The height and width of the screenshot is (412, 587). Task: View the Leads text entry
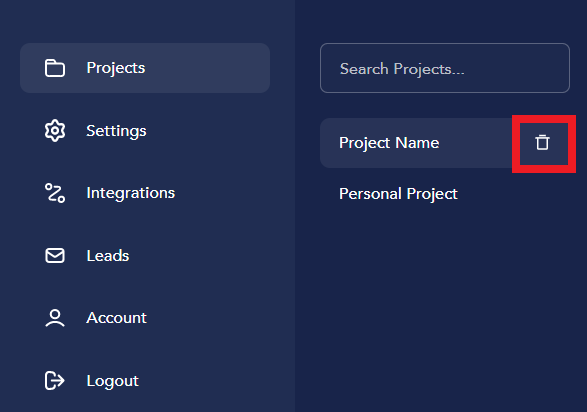tap(108, 256)
